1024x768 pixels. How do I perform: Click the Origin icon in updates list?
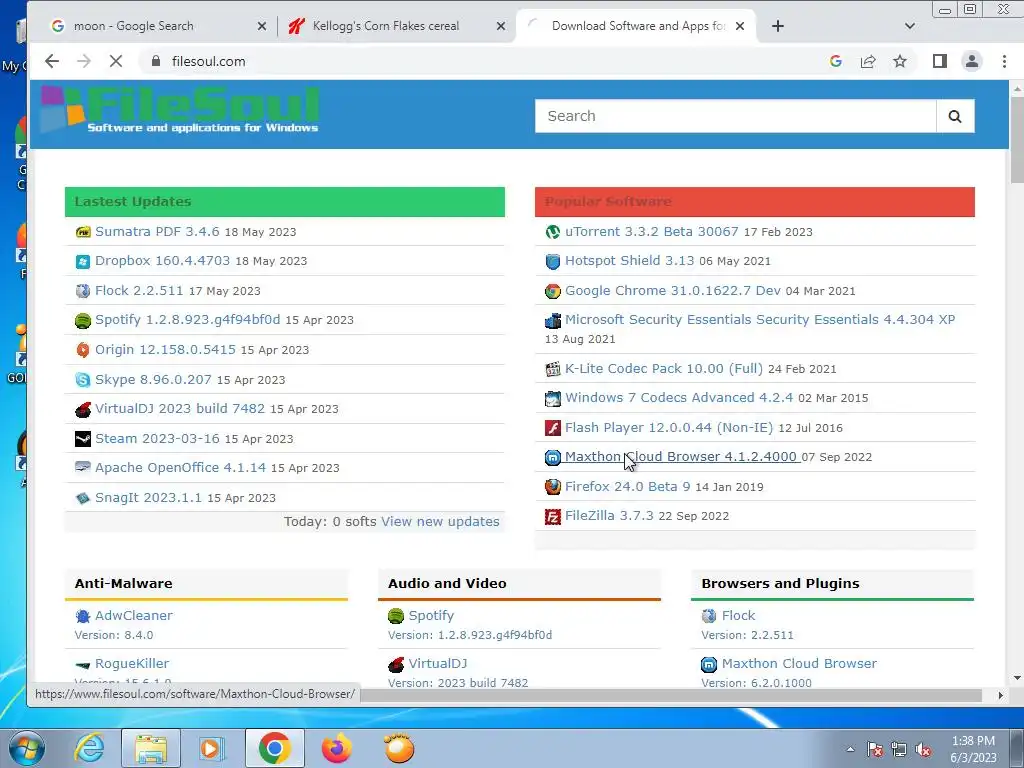[83, 350]
